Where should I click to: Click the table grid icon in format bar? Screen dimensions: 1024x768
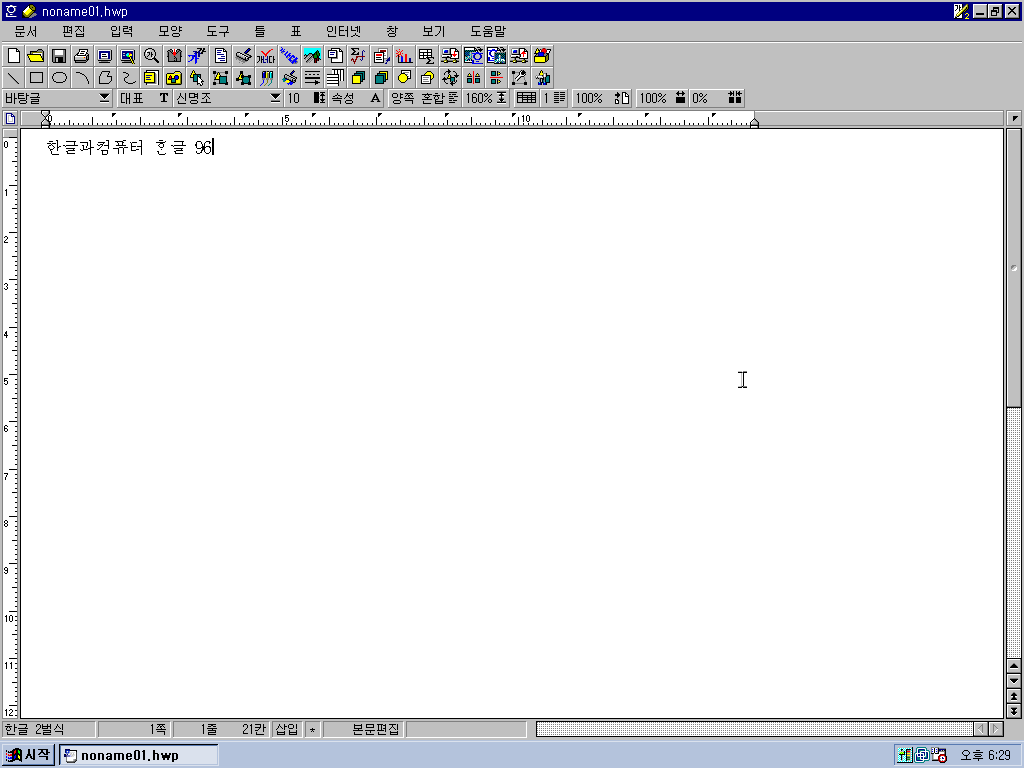coord(526,98)
